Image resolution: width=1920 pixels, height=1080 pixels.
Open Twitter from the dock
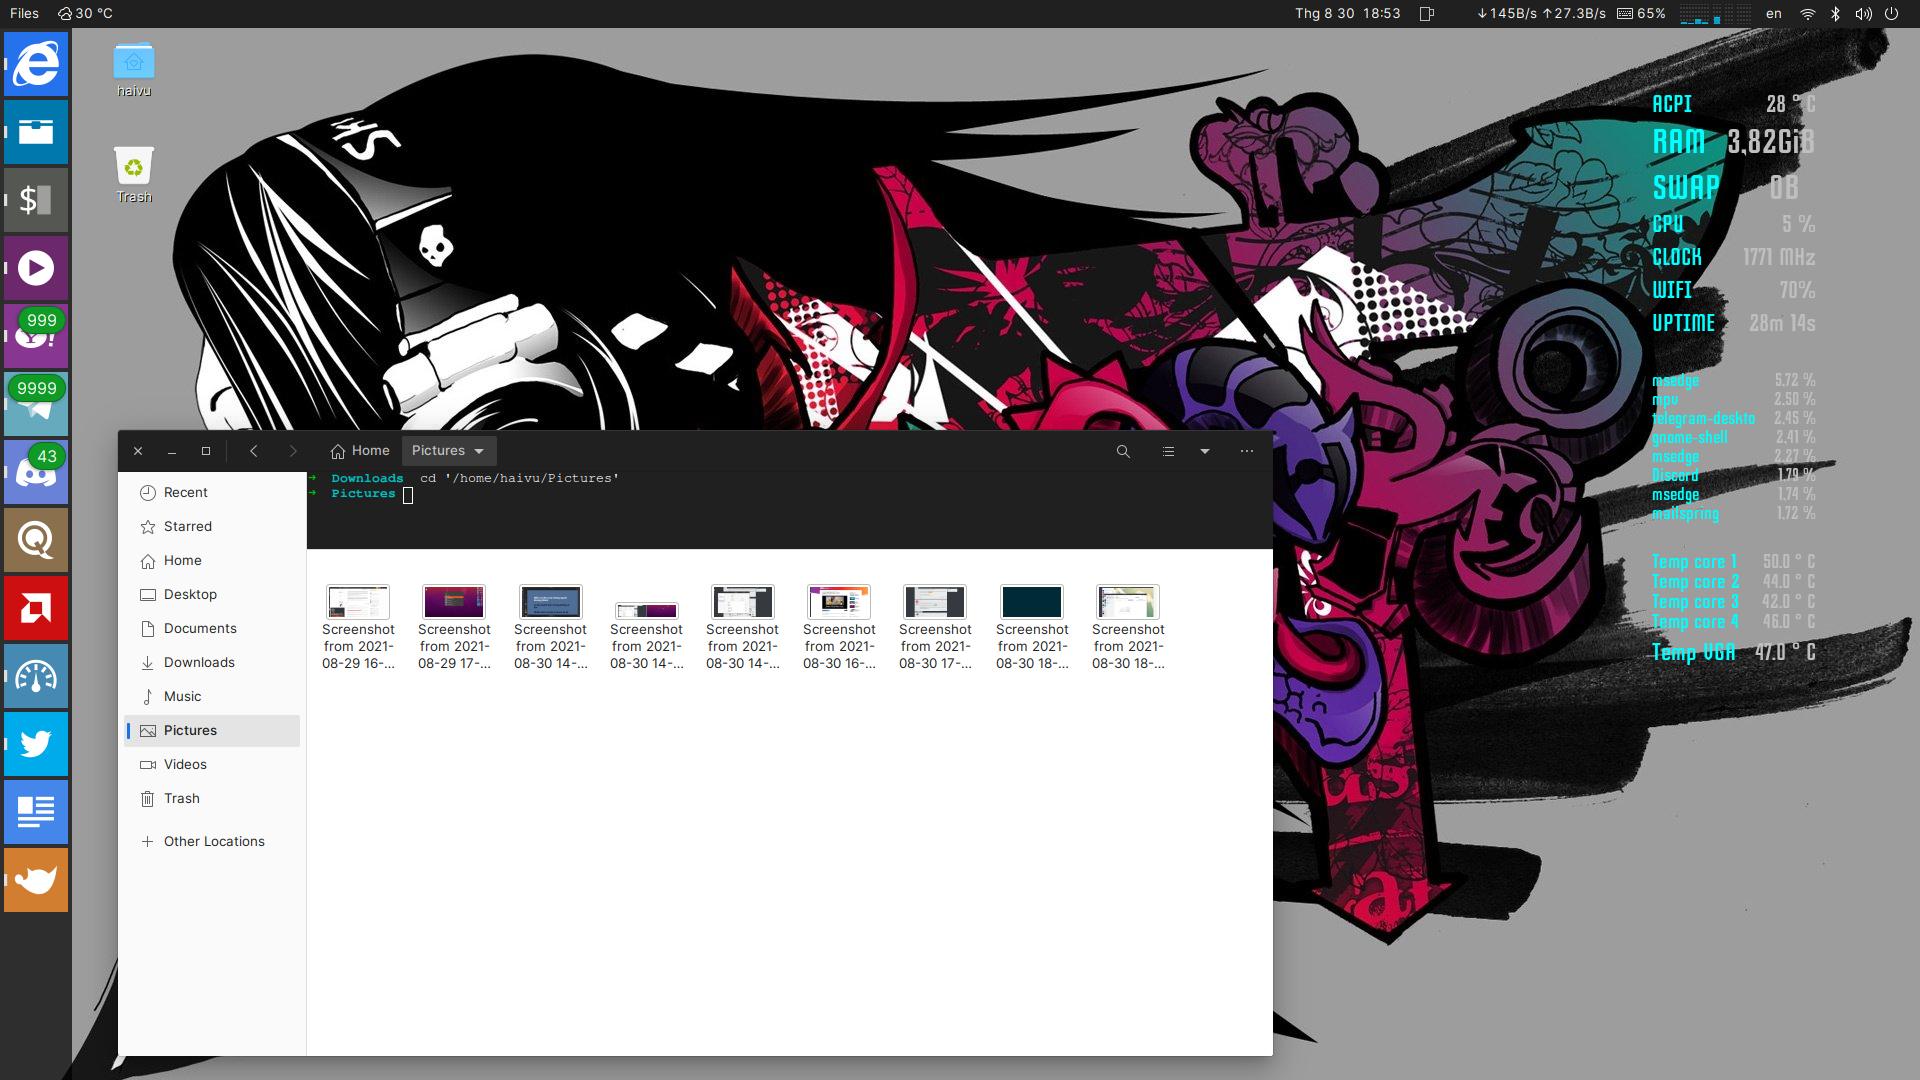36,744
